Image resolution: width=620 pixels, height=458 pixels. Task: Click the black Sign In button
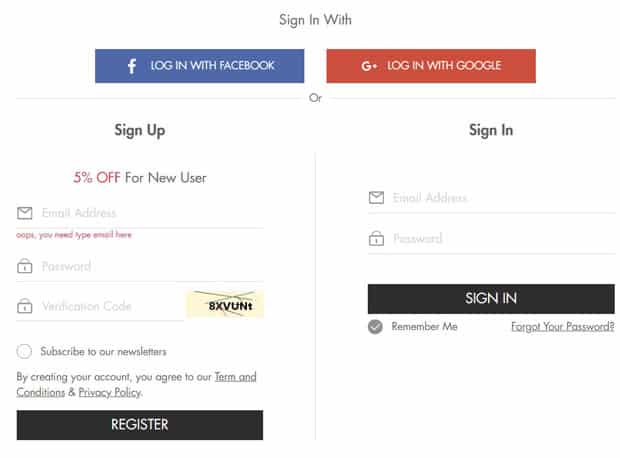coord(491,299)
